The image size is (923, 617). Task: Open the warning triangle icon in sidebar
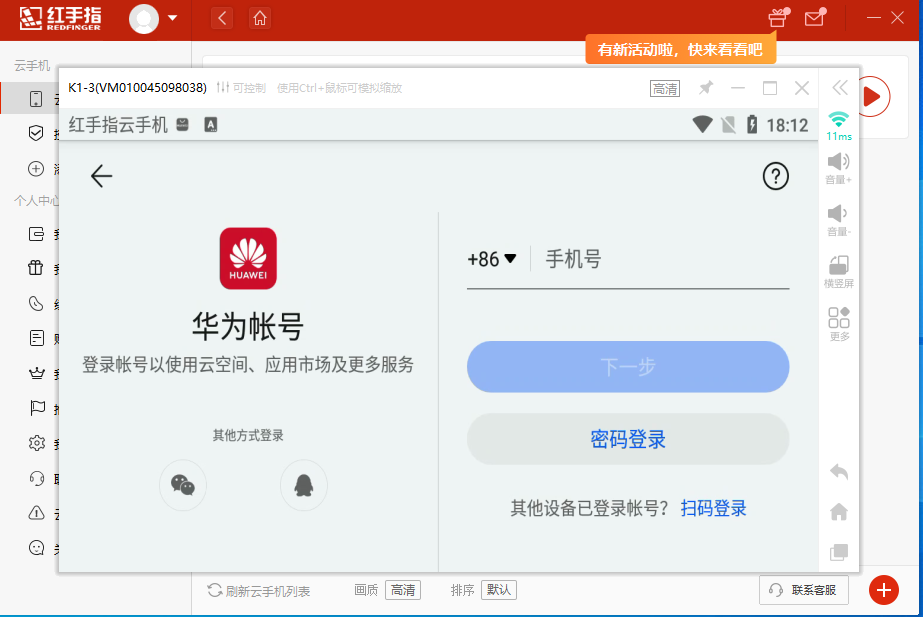pos(36,513)
